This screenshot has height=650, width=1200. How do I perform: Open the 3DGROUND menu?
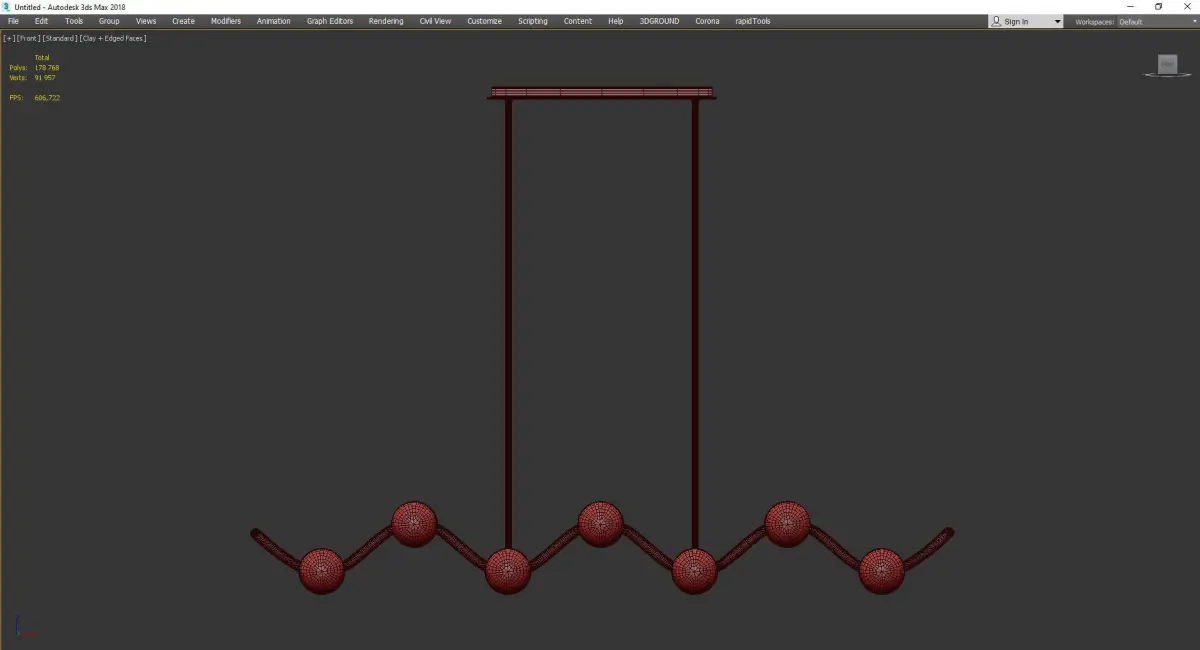click(x=659, y=21)
